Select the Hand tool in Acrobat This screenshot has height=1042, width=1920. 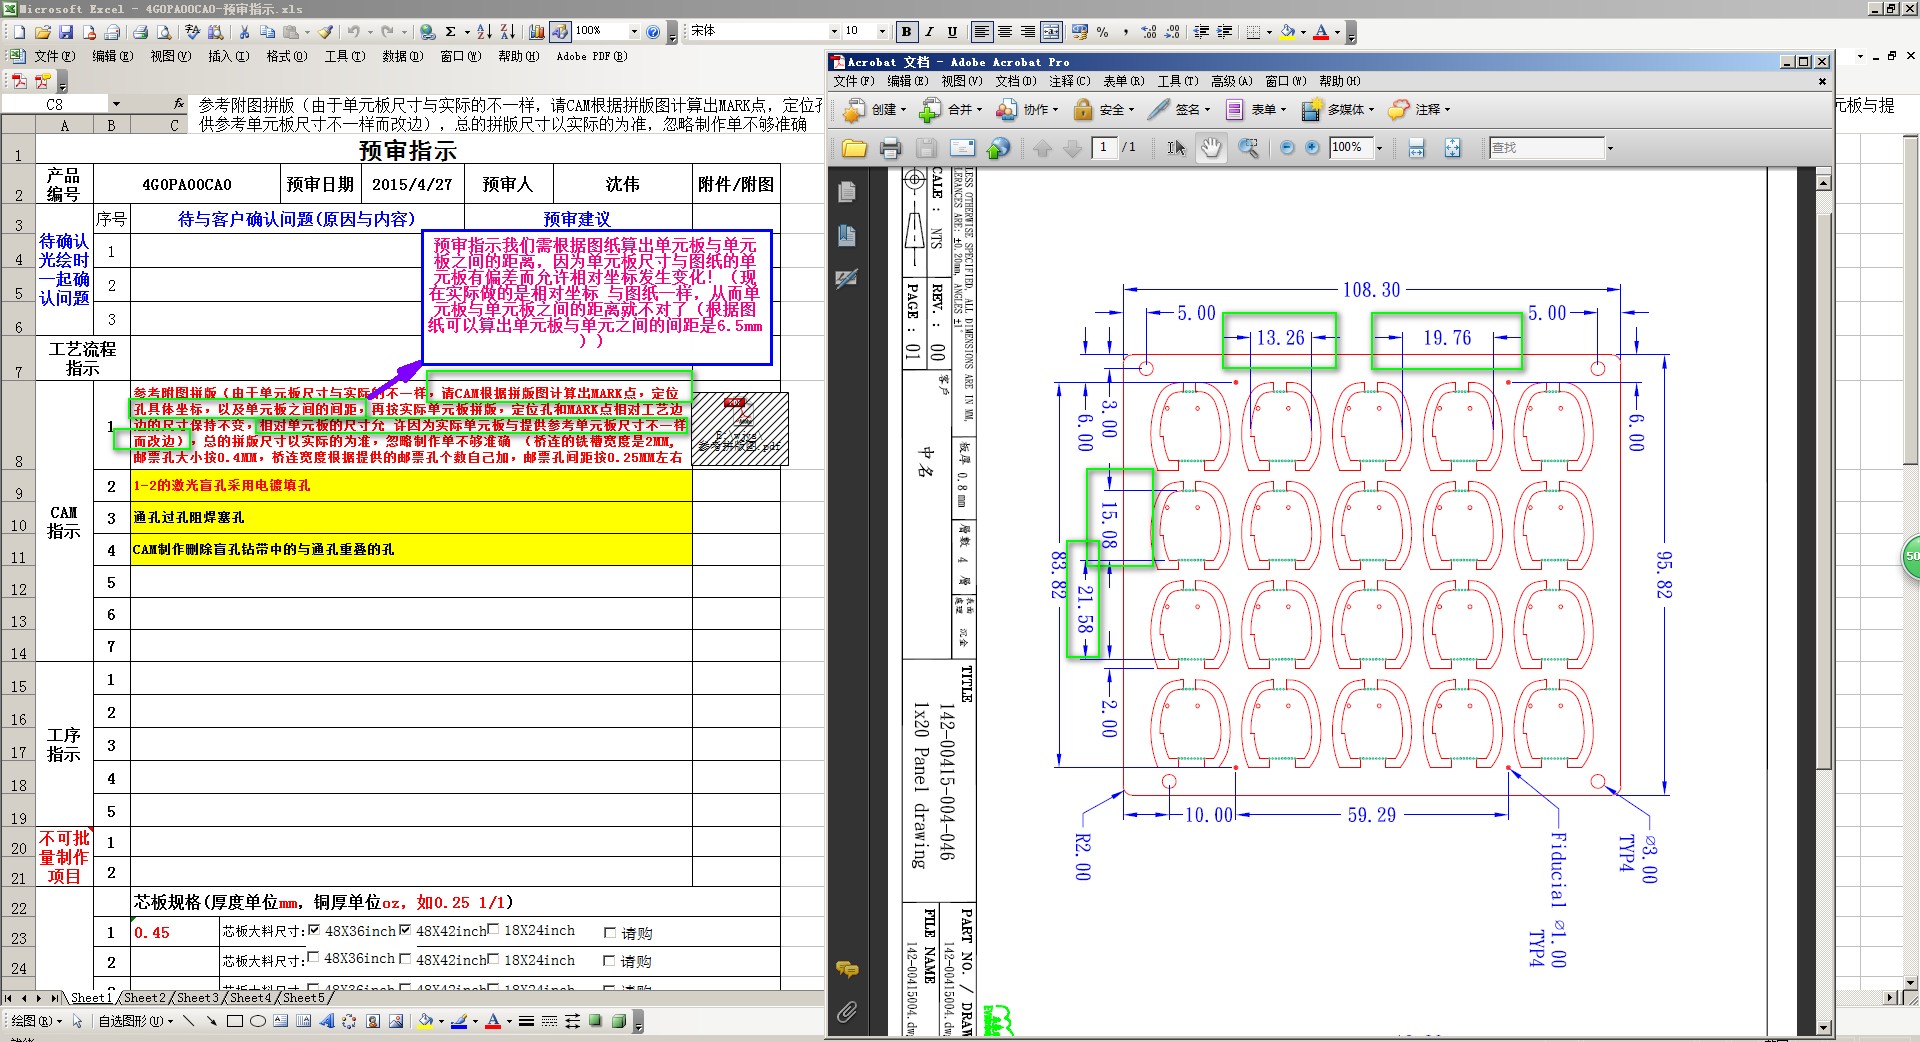1210,148
